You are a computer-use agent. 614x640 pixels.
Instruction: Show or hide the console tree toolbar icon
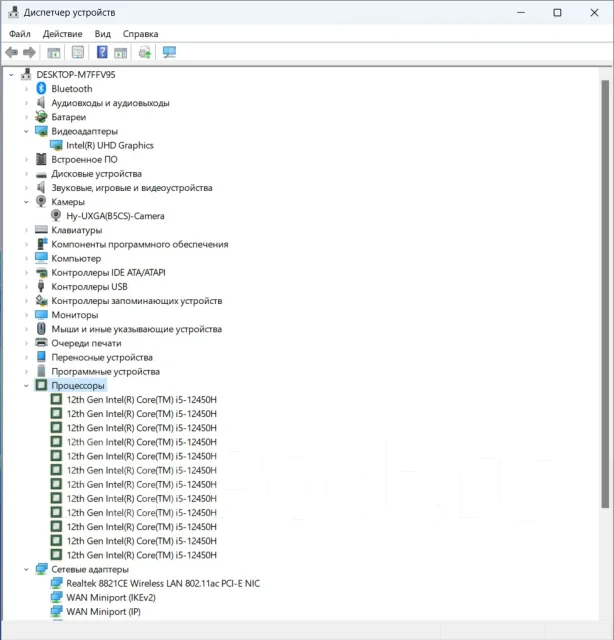point(53,53)
